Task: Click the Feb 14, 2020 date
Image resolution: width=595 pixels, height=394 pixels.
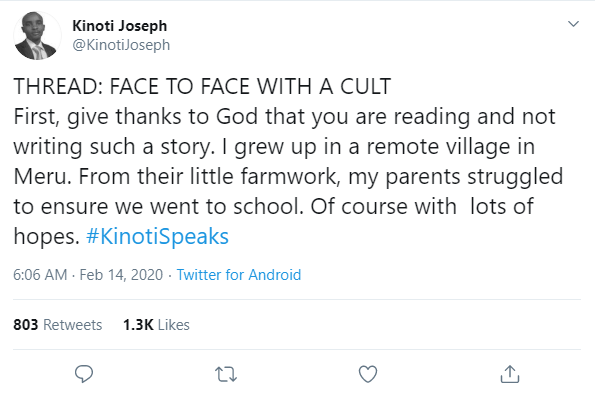Action: (x=121, y=274)
